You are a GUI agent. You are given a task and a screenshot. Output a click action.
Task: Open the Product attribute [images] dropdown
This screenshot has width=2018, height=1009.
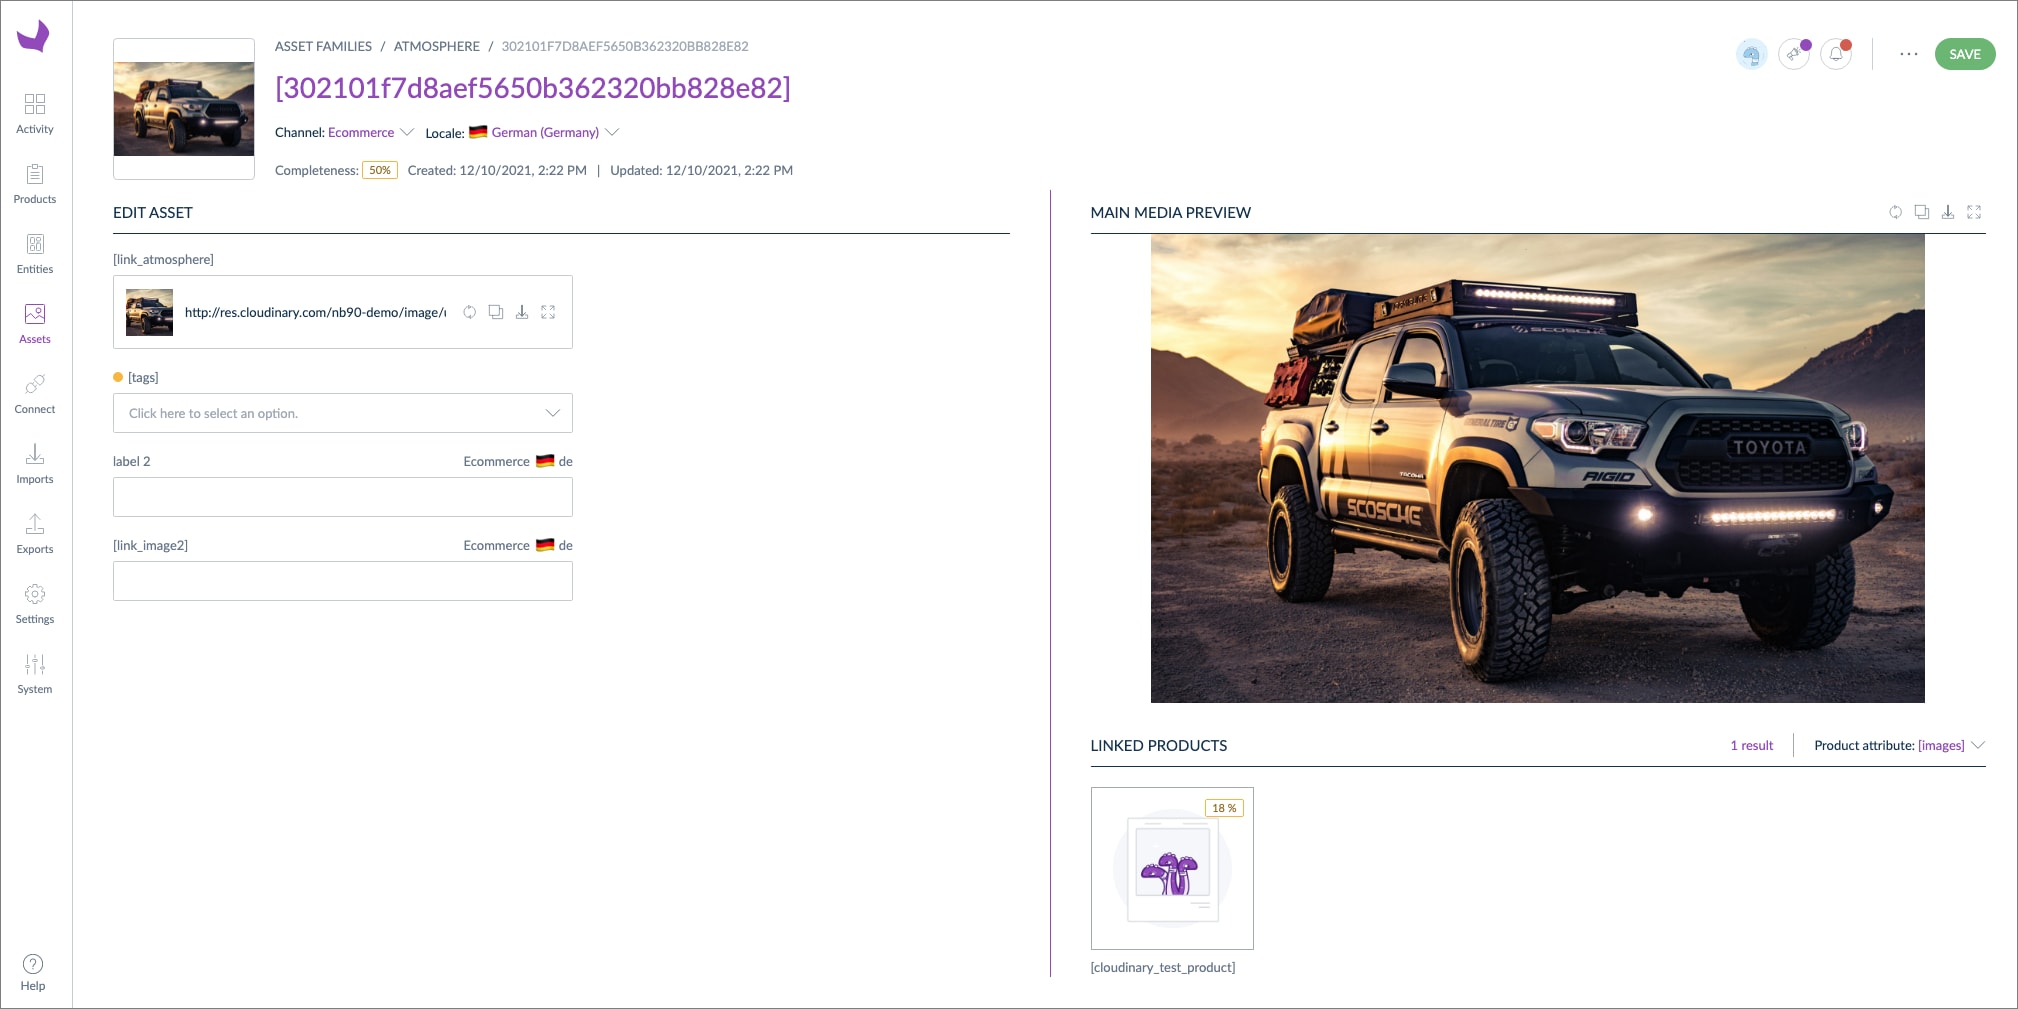pyautogui.click(x=1899, y=745)
